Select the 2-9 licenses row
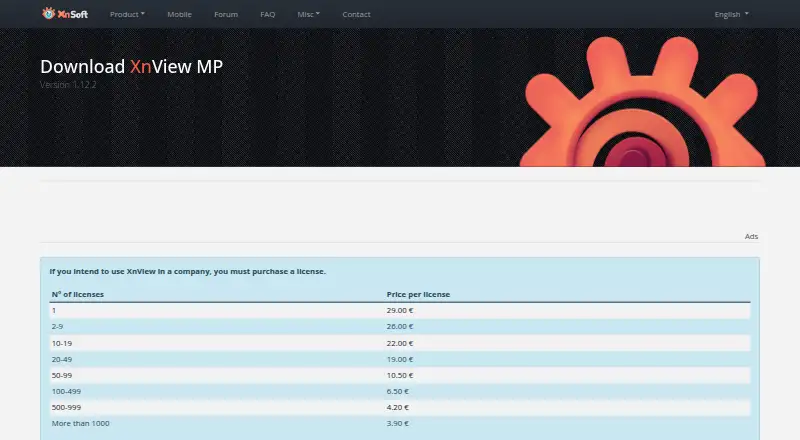 [400, 326]
